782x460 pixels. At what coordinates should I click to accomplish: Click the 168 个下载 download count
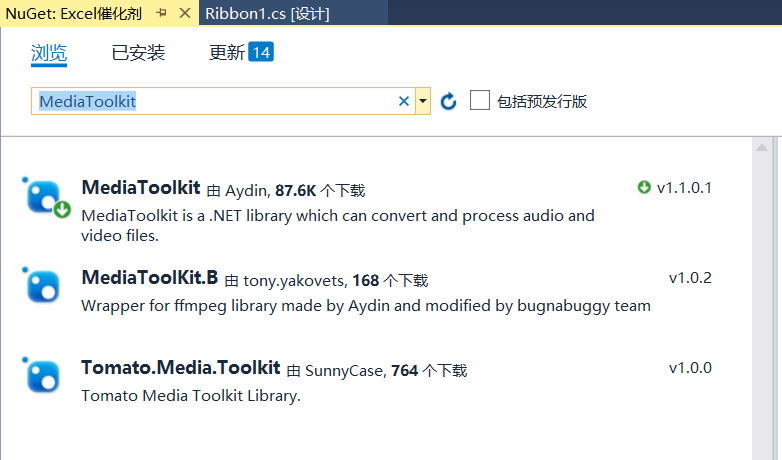pos(391,281)
